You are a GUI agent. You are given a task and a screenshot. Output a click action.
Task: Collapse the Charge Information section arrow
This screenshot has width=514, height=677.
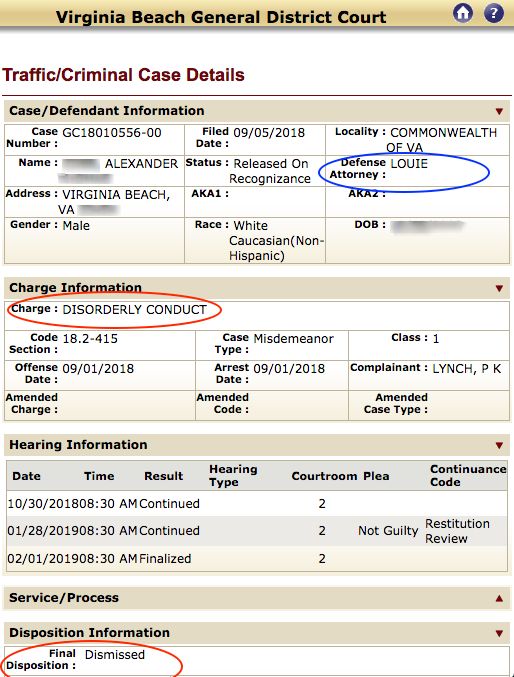[x=499, y=288]
